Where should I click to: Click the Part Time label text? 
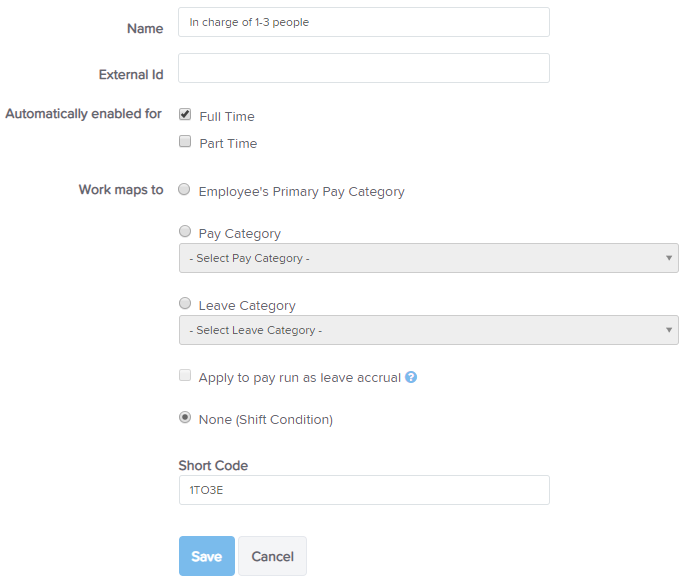pos(228,144)
